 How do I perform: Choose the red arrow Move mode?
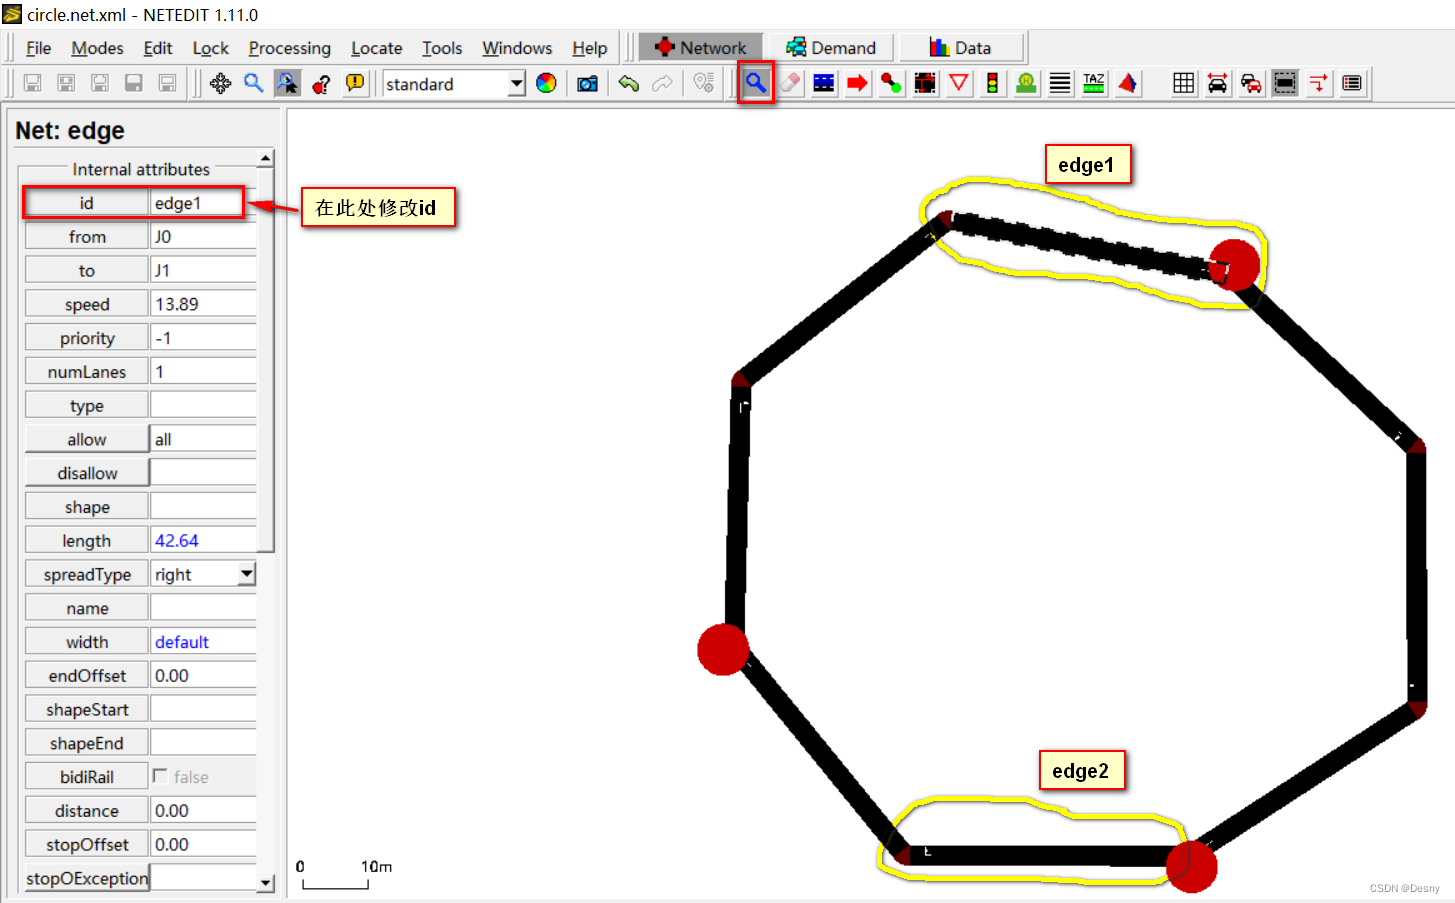pos(857,83)
